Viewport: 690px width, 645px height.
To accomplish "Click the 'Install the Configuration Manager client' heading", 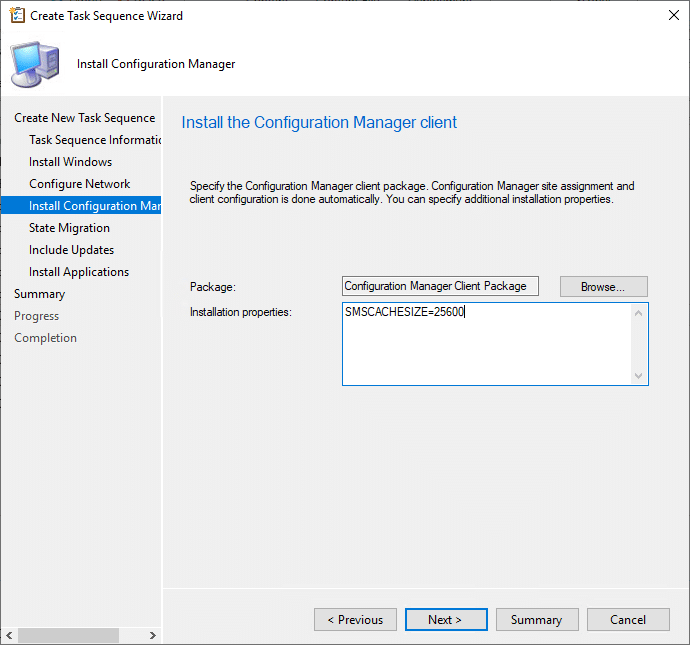I will tap(319, 122).
